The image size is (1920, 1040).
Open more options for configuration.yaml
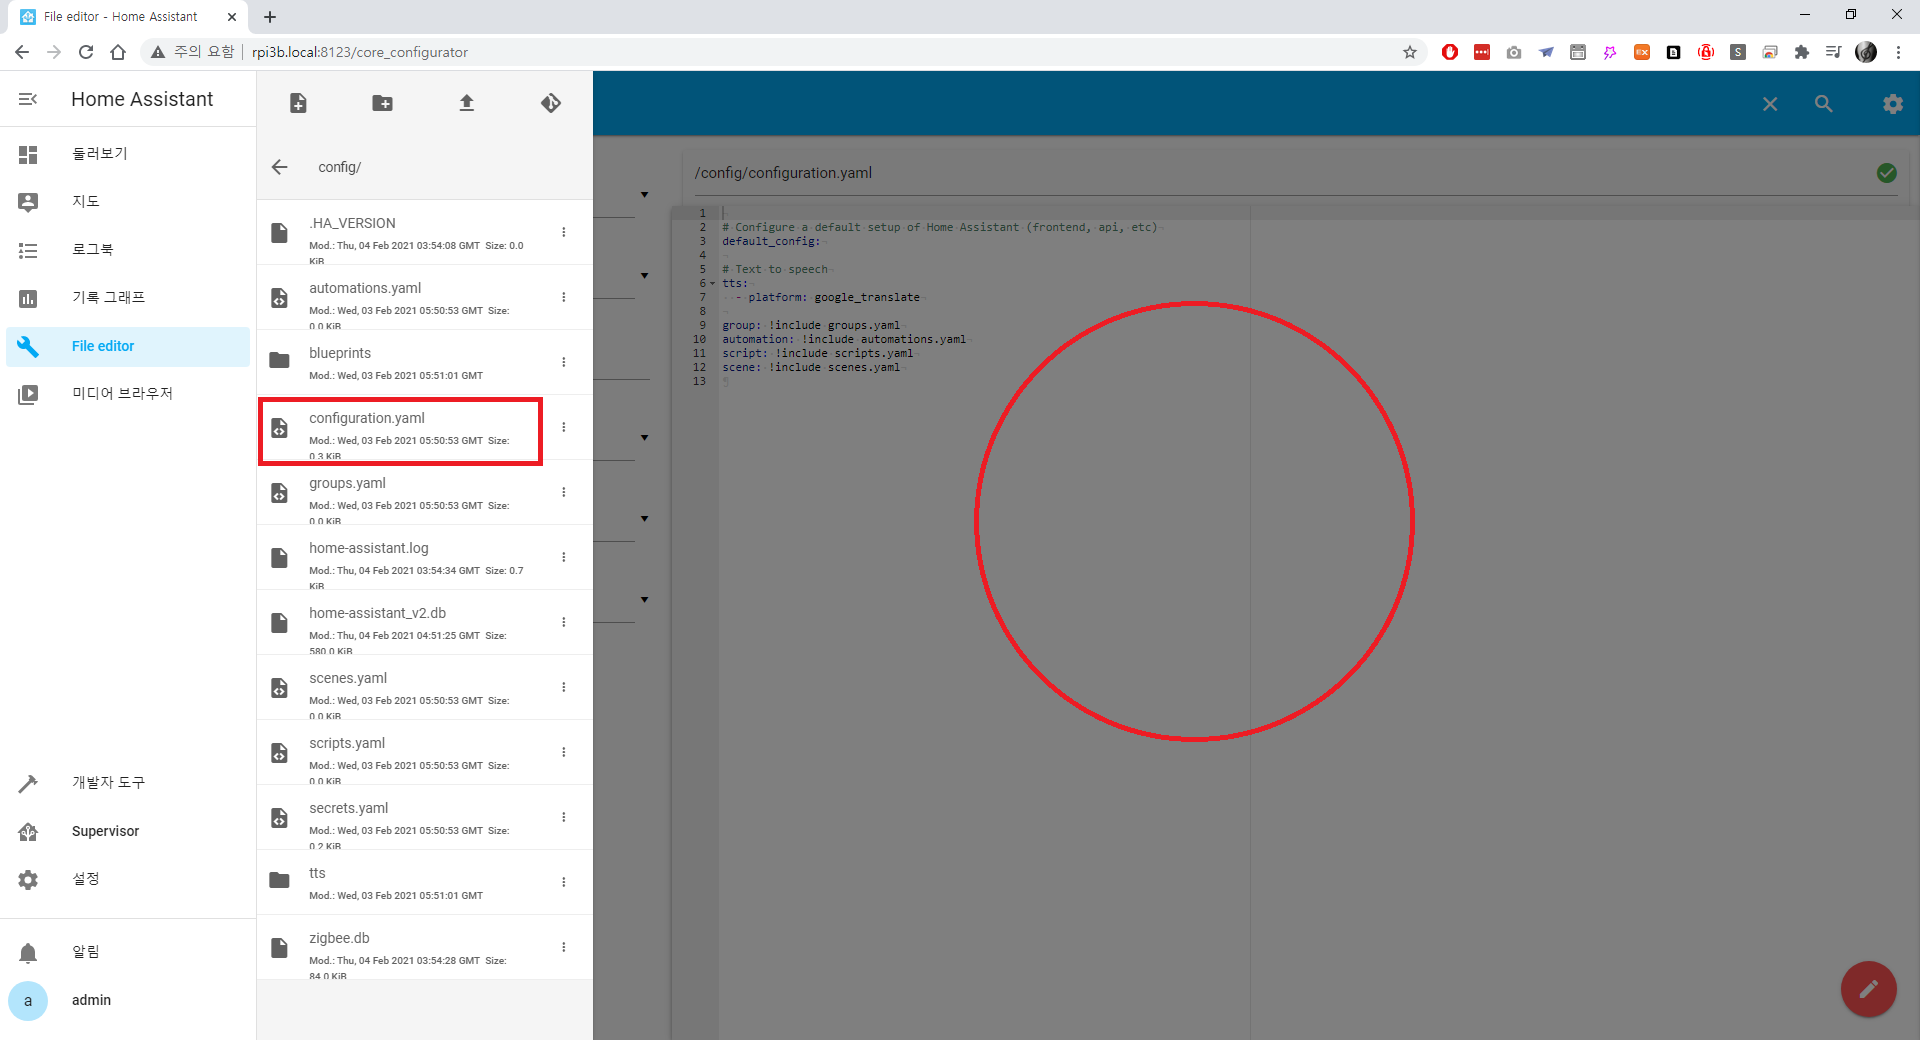(564, 427)
